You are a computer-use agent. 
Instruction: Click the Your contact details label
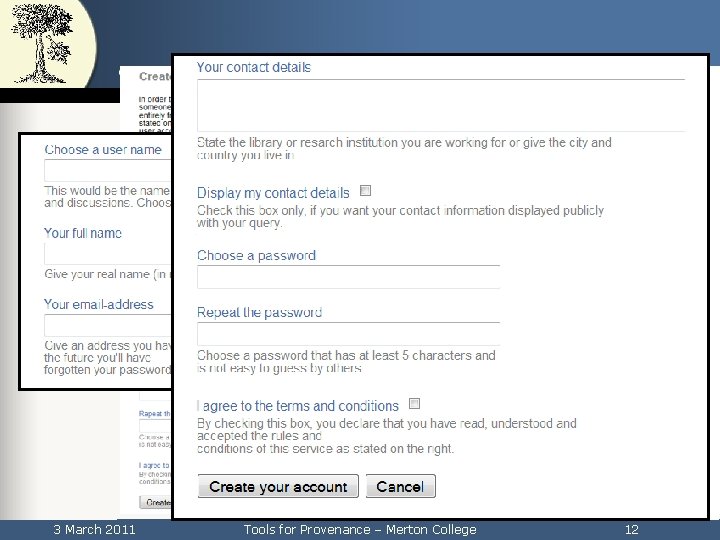[254, 67]
